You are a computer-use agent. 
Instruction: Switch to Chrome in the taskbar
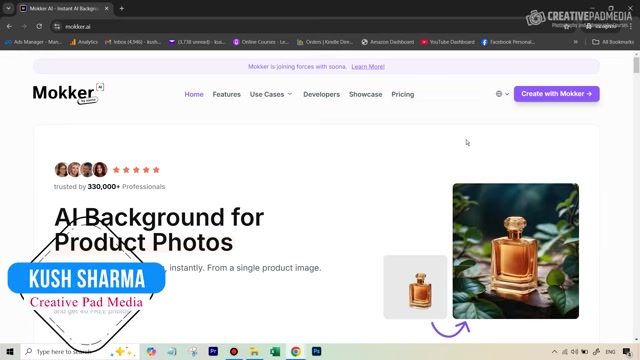tap(296, 351)
